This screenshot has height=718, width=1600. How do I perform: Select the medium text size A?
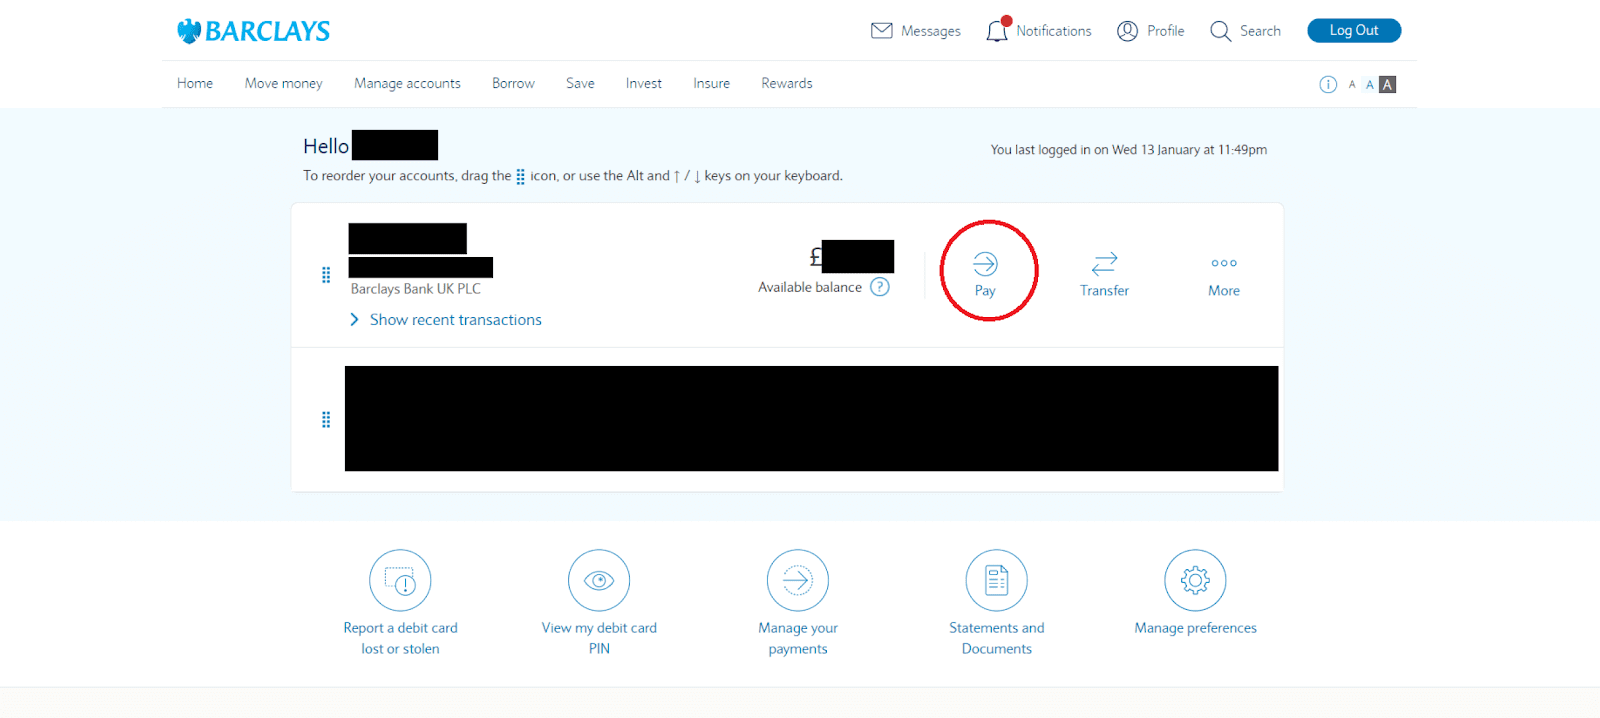pos(1369,85)
